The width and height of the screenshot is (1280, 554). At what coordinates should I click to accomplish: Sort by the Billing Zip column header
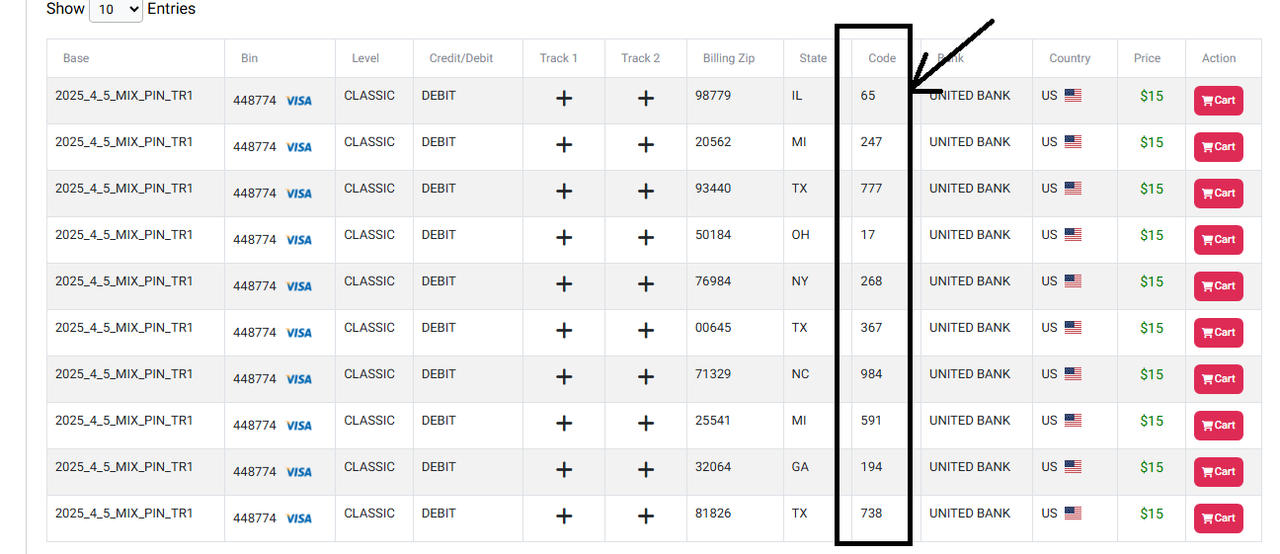click(729, 58)
